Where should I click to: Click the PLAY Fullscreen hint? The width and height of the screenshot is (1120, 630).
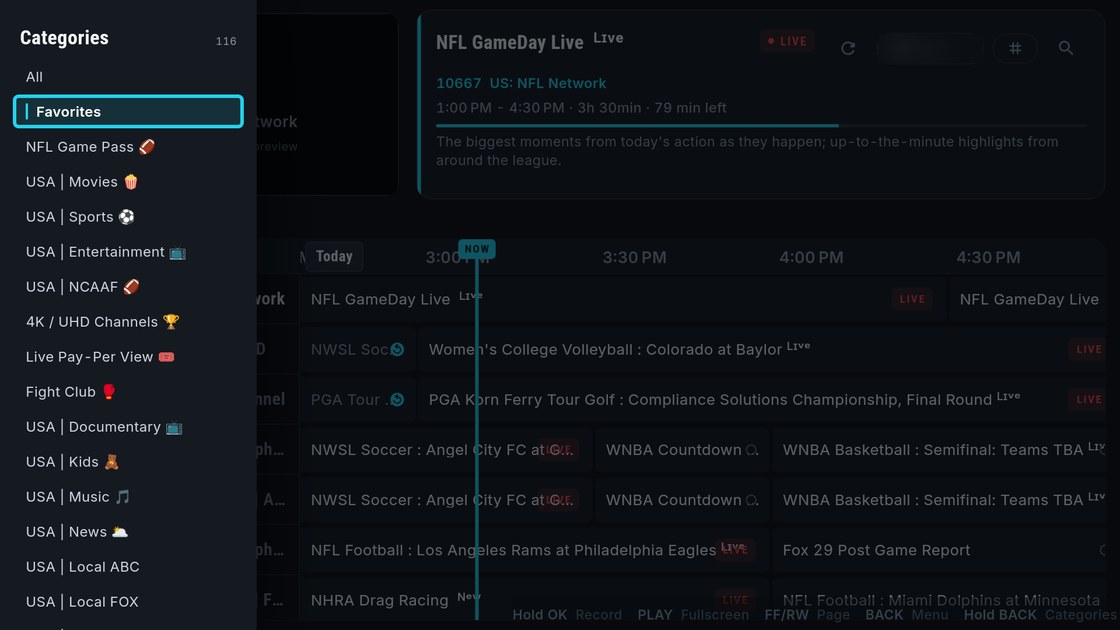tap(693, 615)
